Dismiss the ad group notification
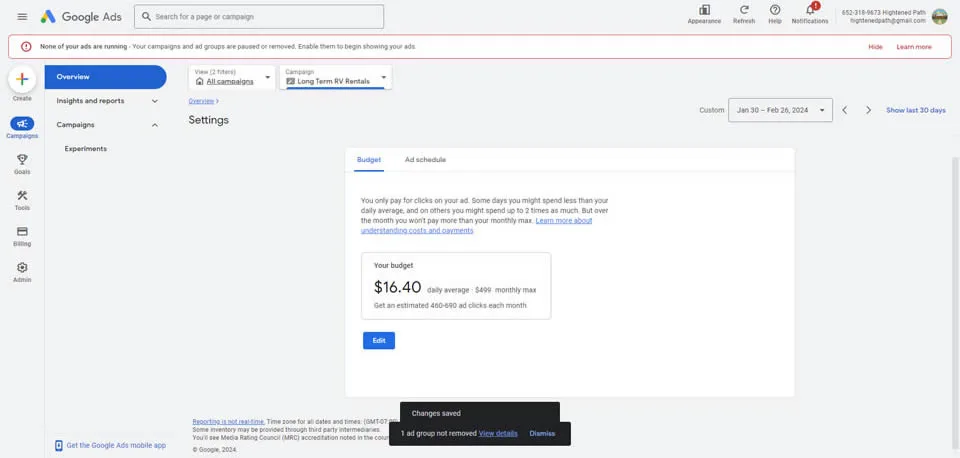960x458 pixels. tap(542, 434)
